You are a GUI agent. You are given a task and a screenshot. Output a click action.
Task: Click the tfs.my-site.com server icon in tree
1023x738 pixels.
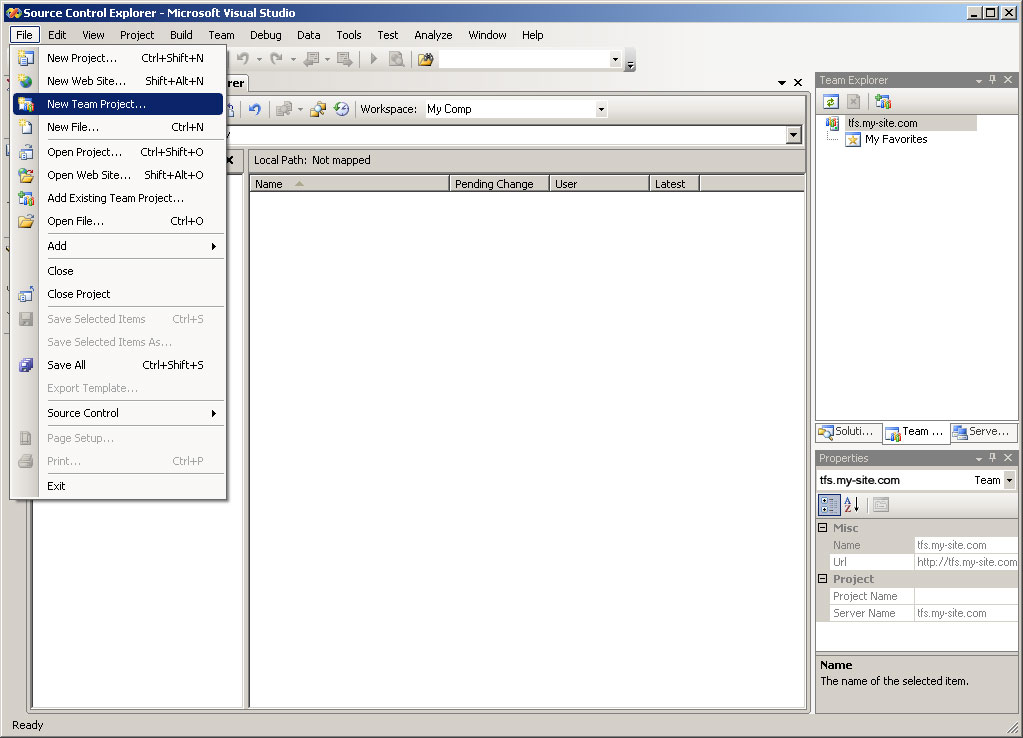(x=832, y=123)
